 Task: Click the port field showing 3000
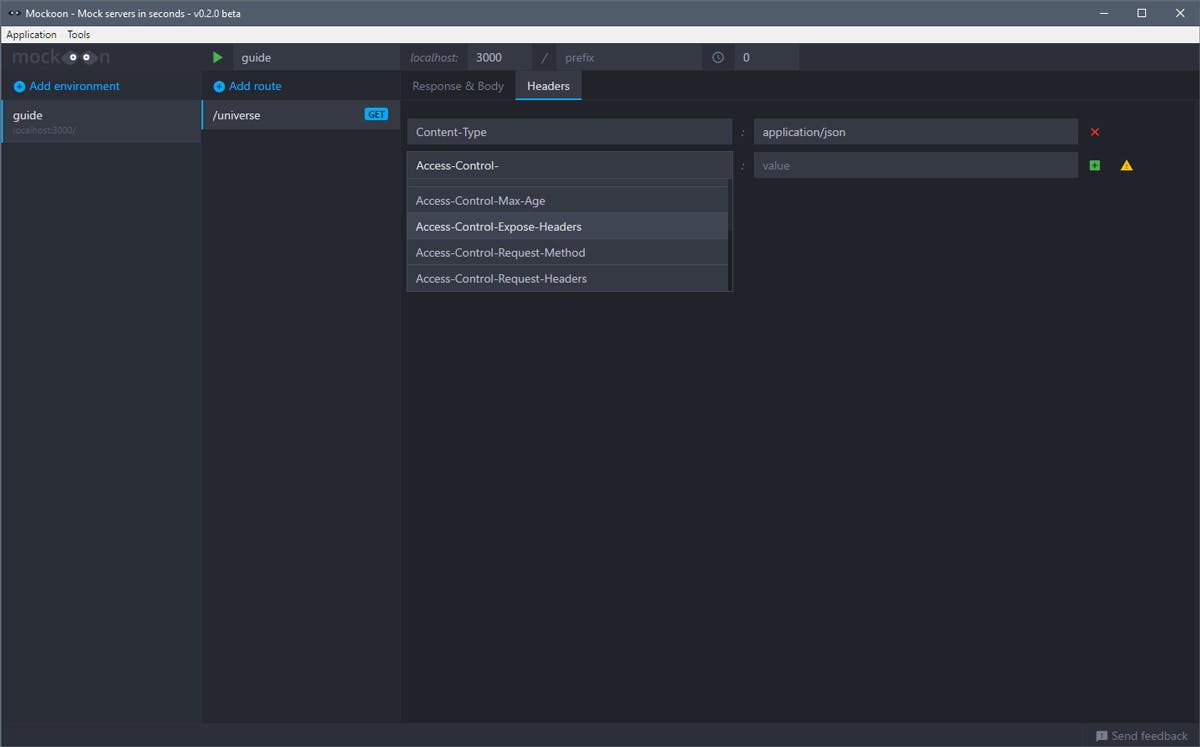point(499,58)
